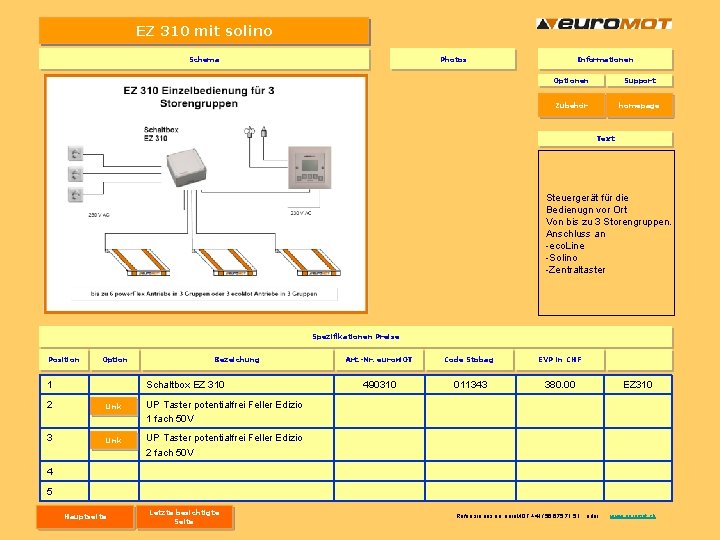Go to Hauptseite
Image resolution: width=720 pixels, height=540 pixels.
pos(85,517)
